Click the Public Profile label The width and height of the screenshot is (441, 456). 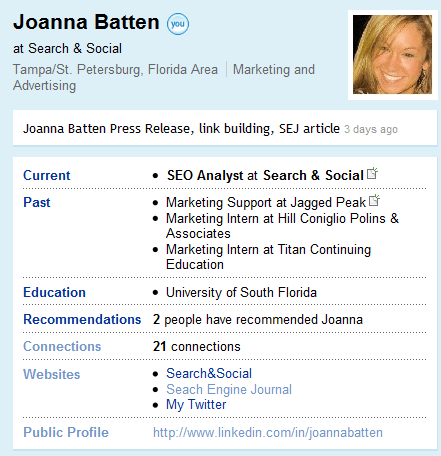coord(66,432)
